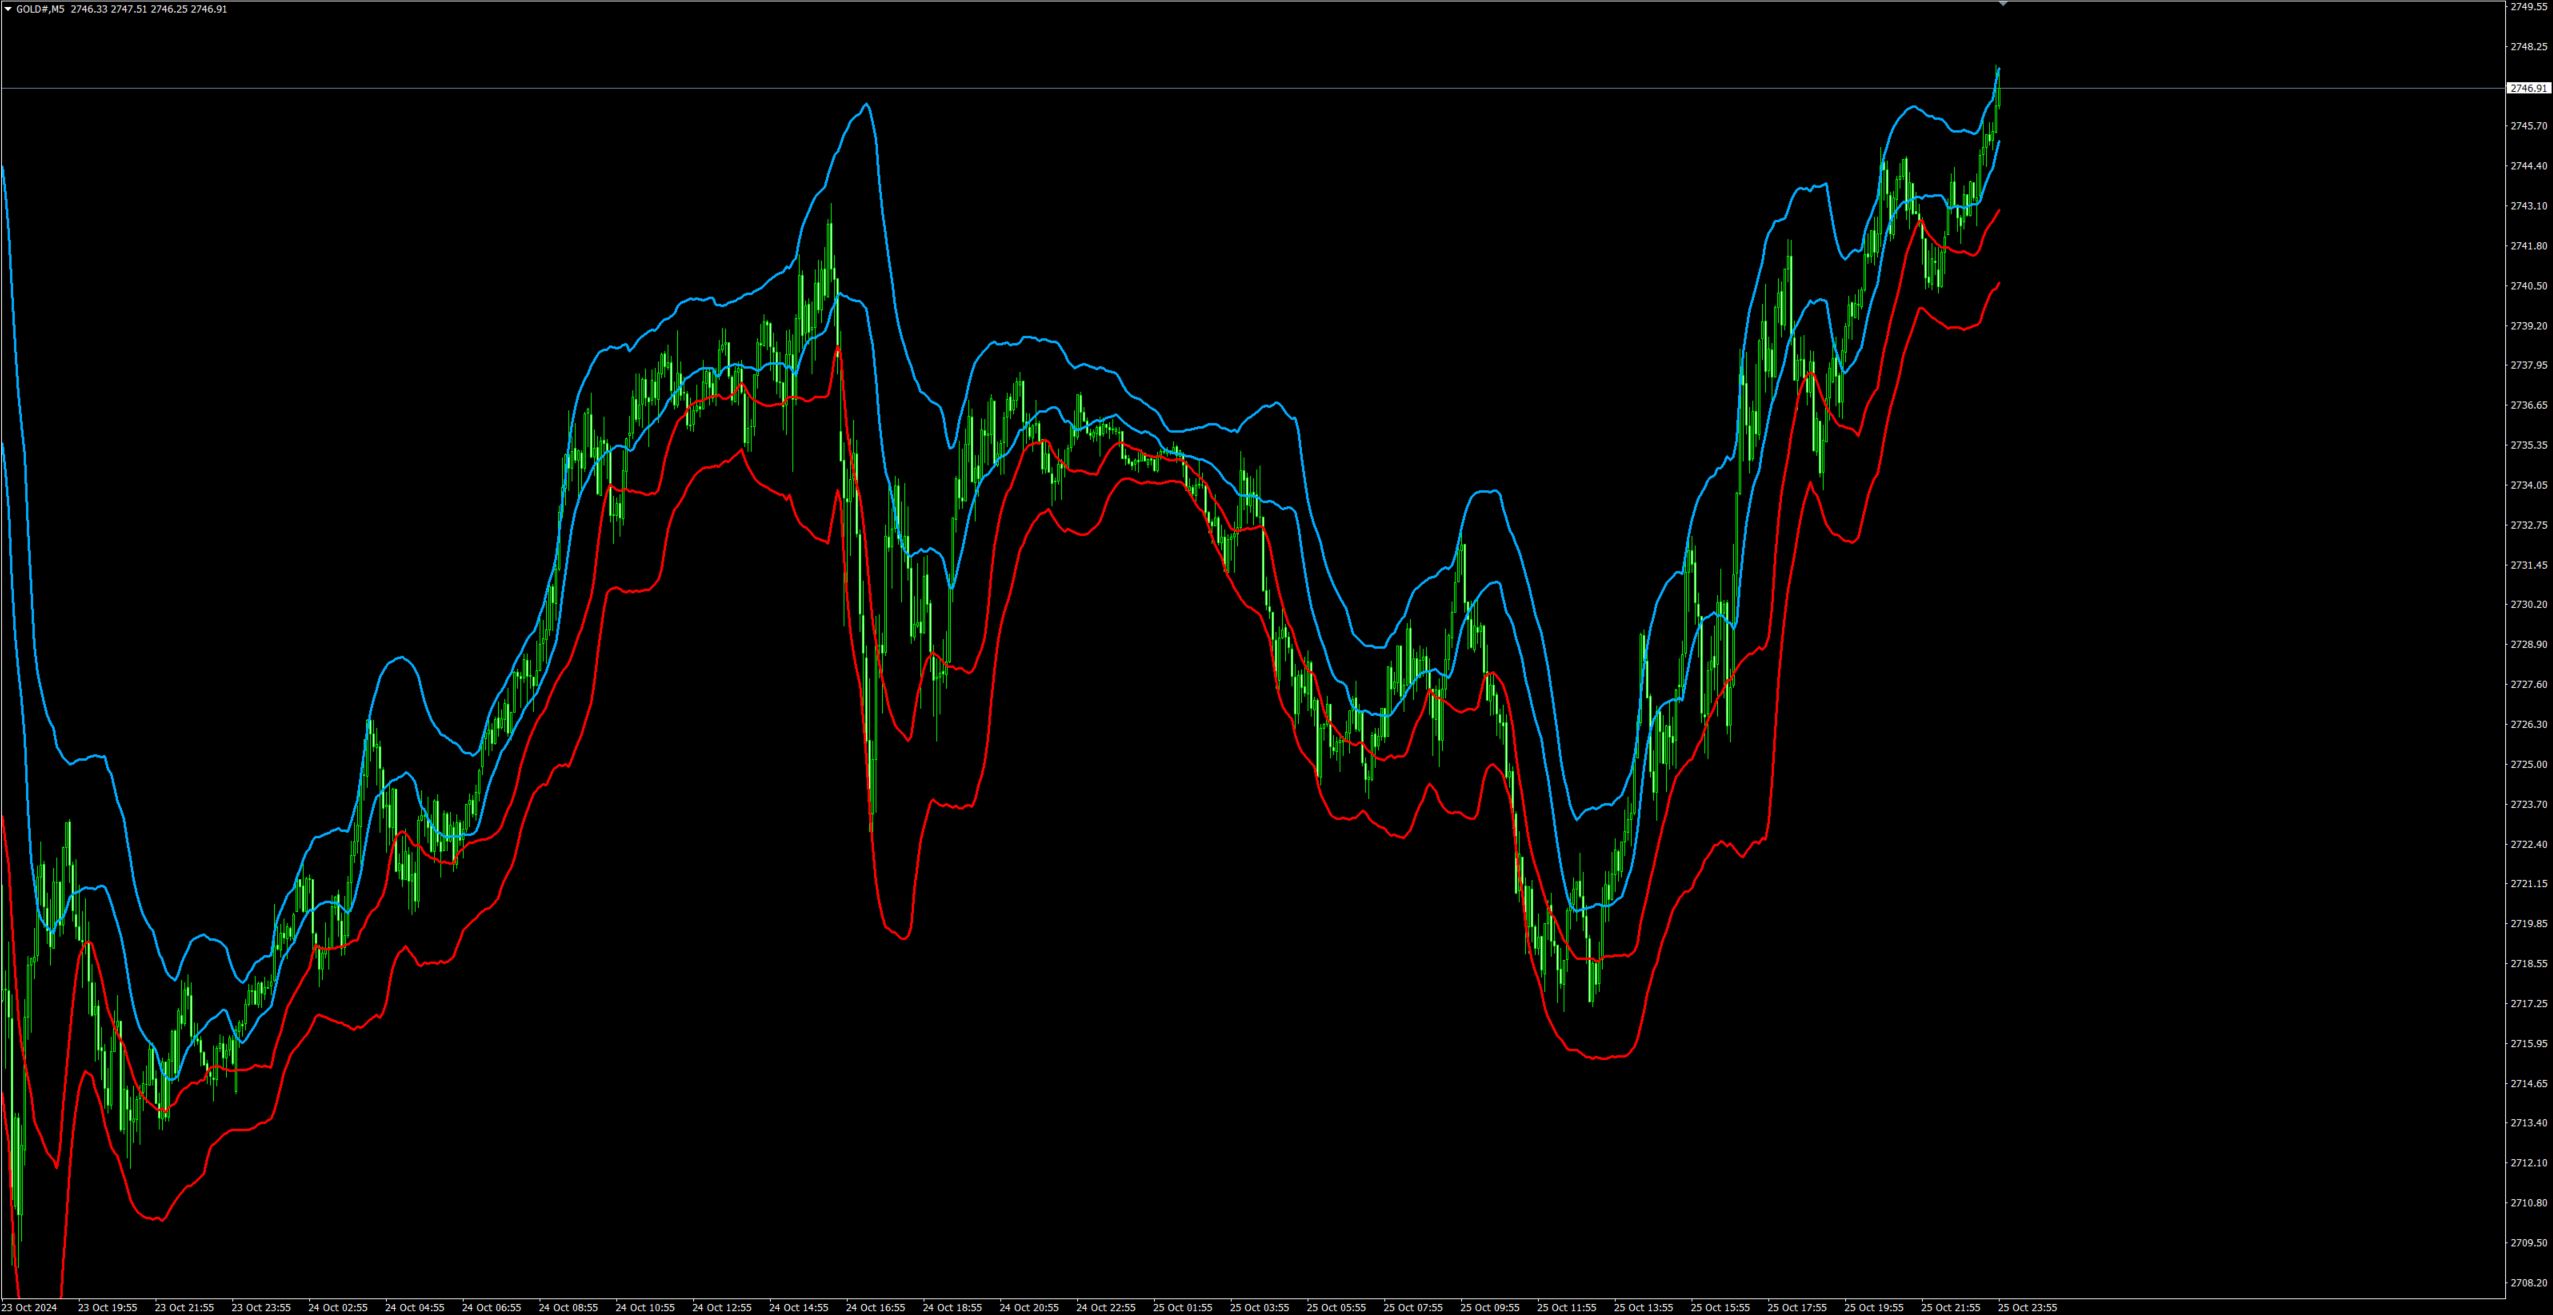Click the 2740.50 price scale label

tap(2528, 286)
